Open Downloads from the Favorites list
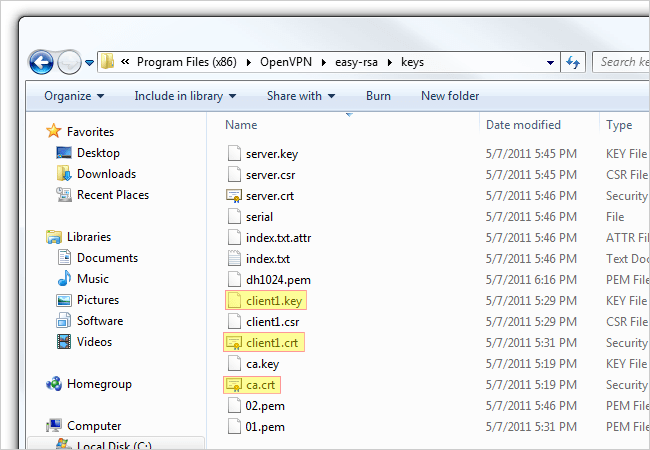Screen dimensions: 650x450 point(107,174)
